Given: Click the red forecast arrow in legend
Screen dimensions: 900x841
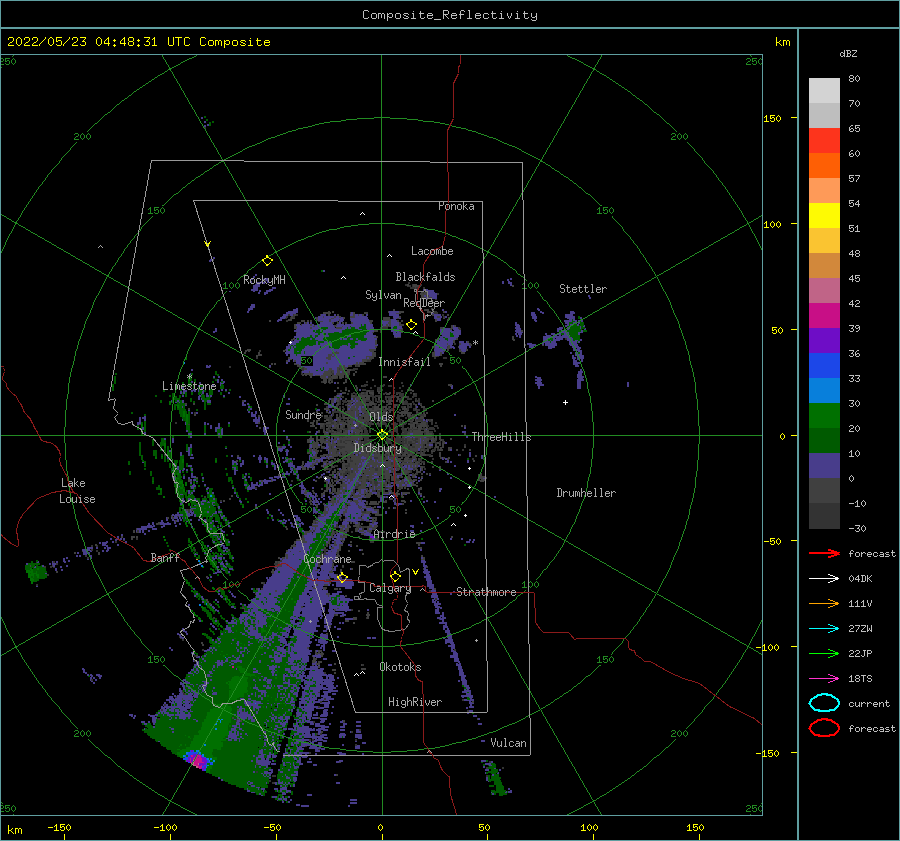Looking at the screenshot, I should click(824, 553).
